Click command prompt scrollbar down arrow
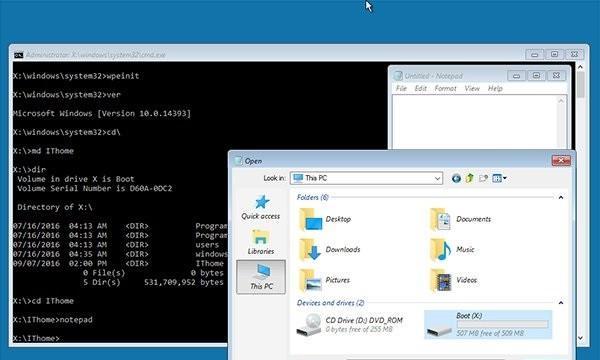Image resolution: width=600 pixels, height=360 pixels. 580,338
